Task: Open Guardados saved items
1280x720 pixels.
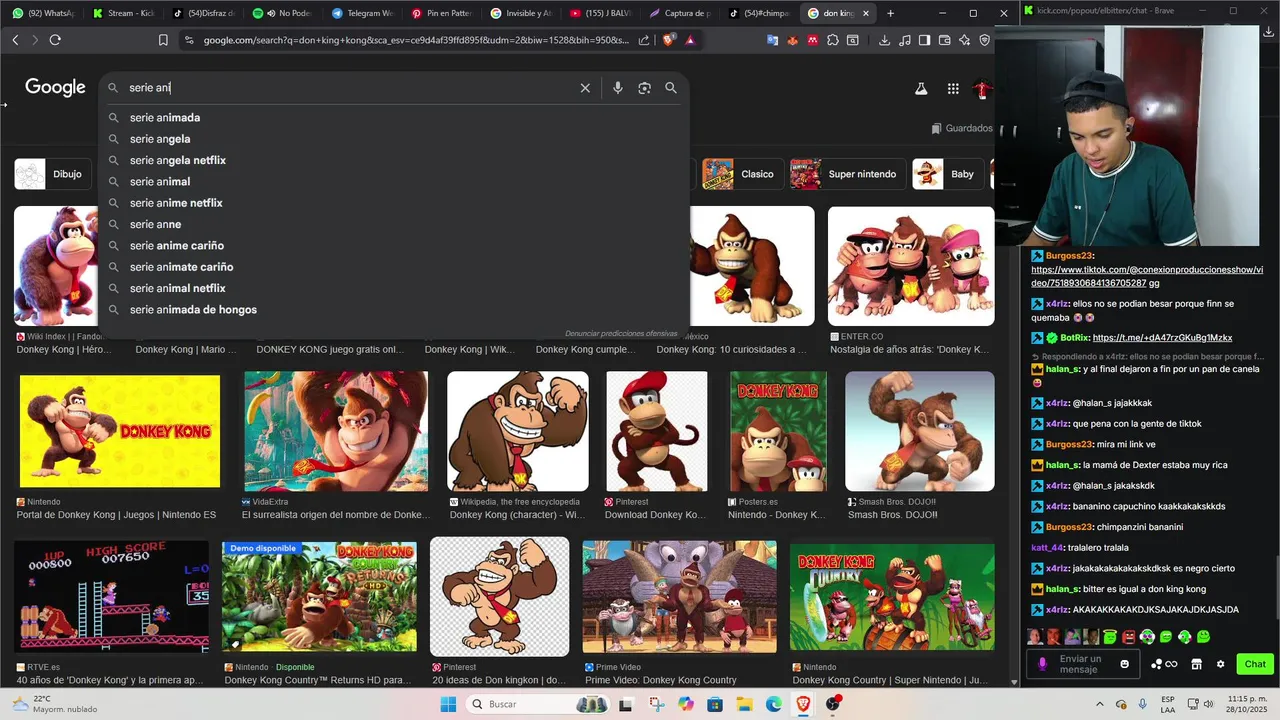Action: click(962, 128)
